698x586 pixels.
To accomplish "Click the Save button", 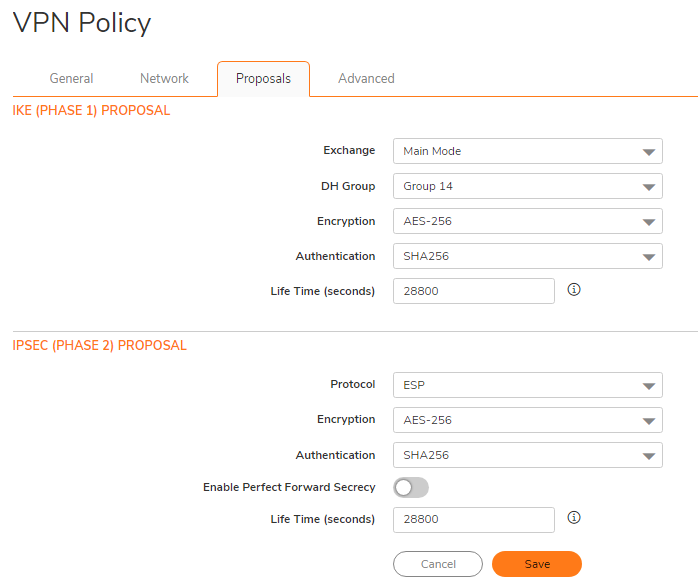I will point(537,564).
